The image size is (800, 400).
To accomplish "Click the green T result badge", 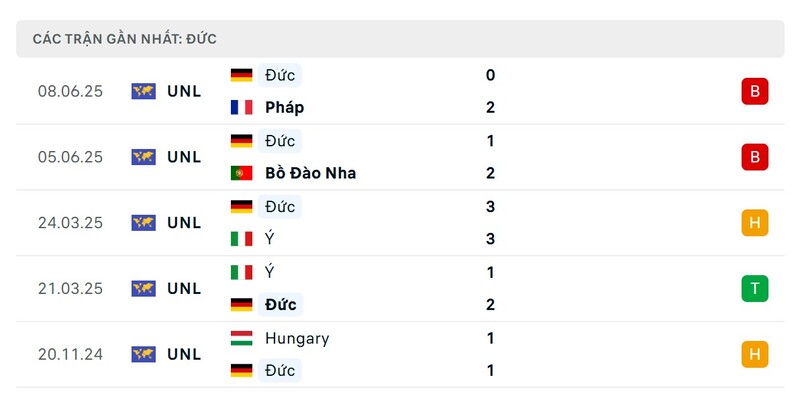I will click(755, 289).
